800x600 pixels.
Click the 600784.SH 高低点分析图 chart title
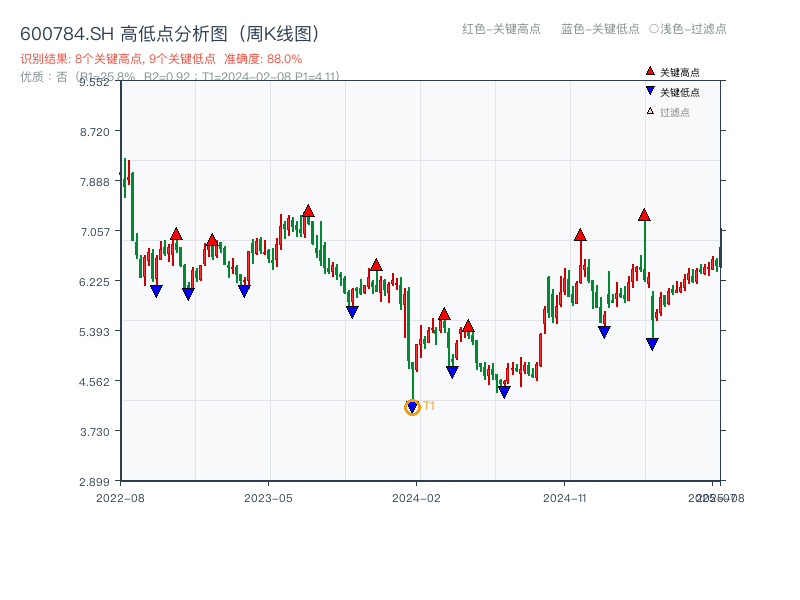tap(170, 34)
